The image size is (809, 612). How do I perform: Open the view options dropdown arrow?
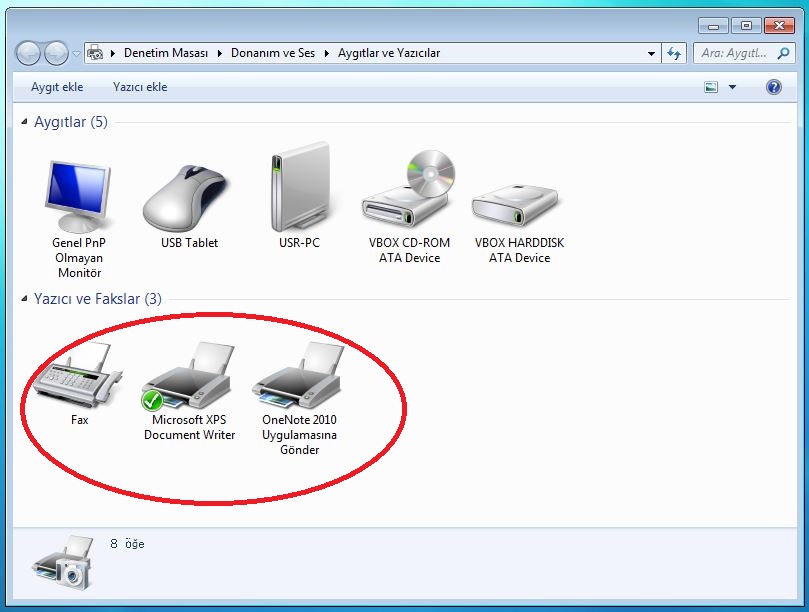[x=732, y=87]
